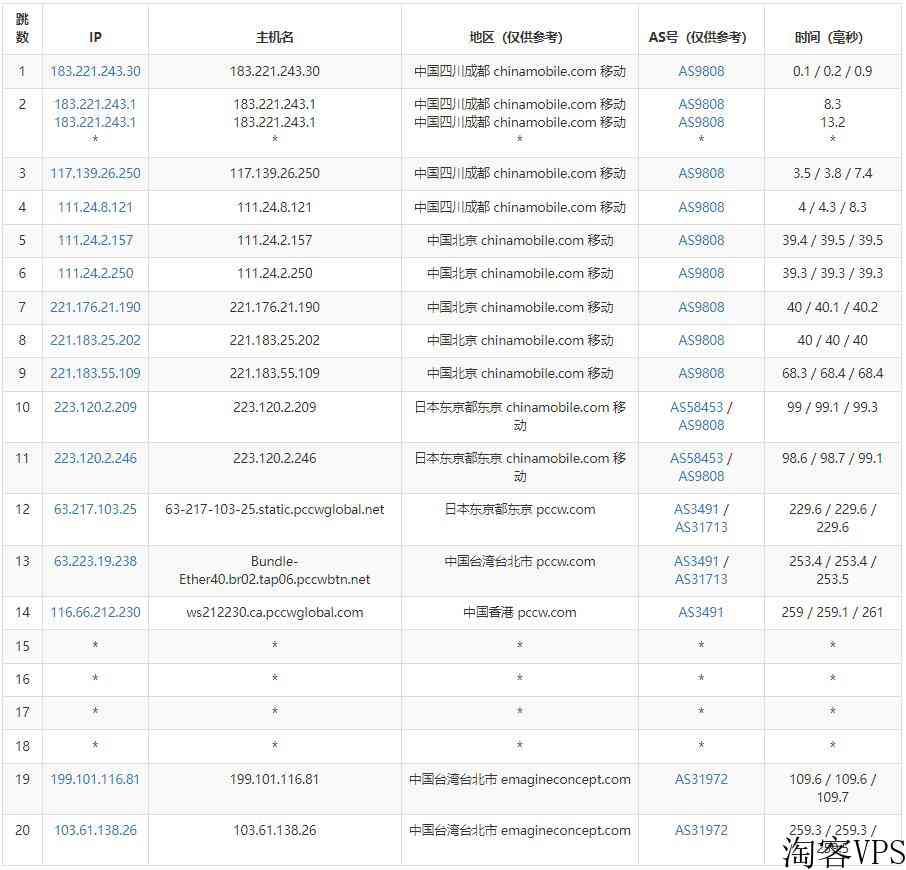
Task: Click AS9808 link in hop 5 row
Action: point(701,240)
